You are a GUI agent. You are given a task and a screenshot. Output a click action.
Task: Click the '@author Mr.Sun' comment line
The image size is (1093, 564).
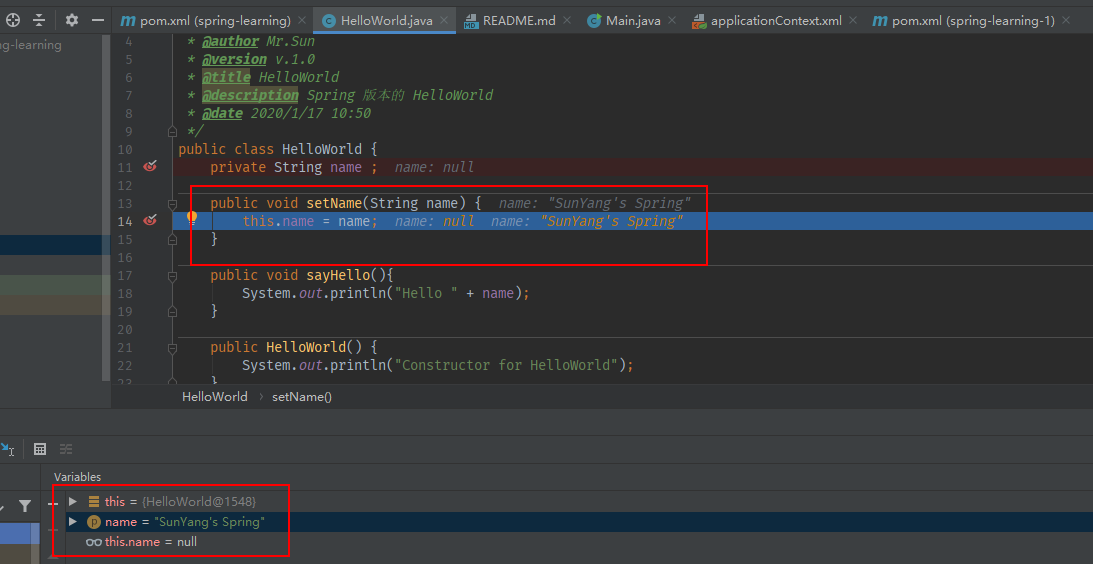(251, 41)
